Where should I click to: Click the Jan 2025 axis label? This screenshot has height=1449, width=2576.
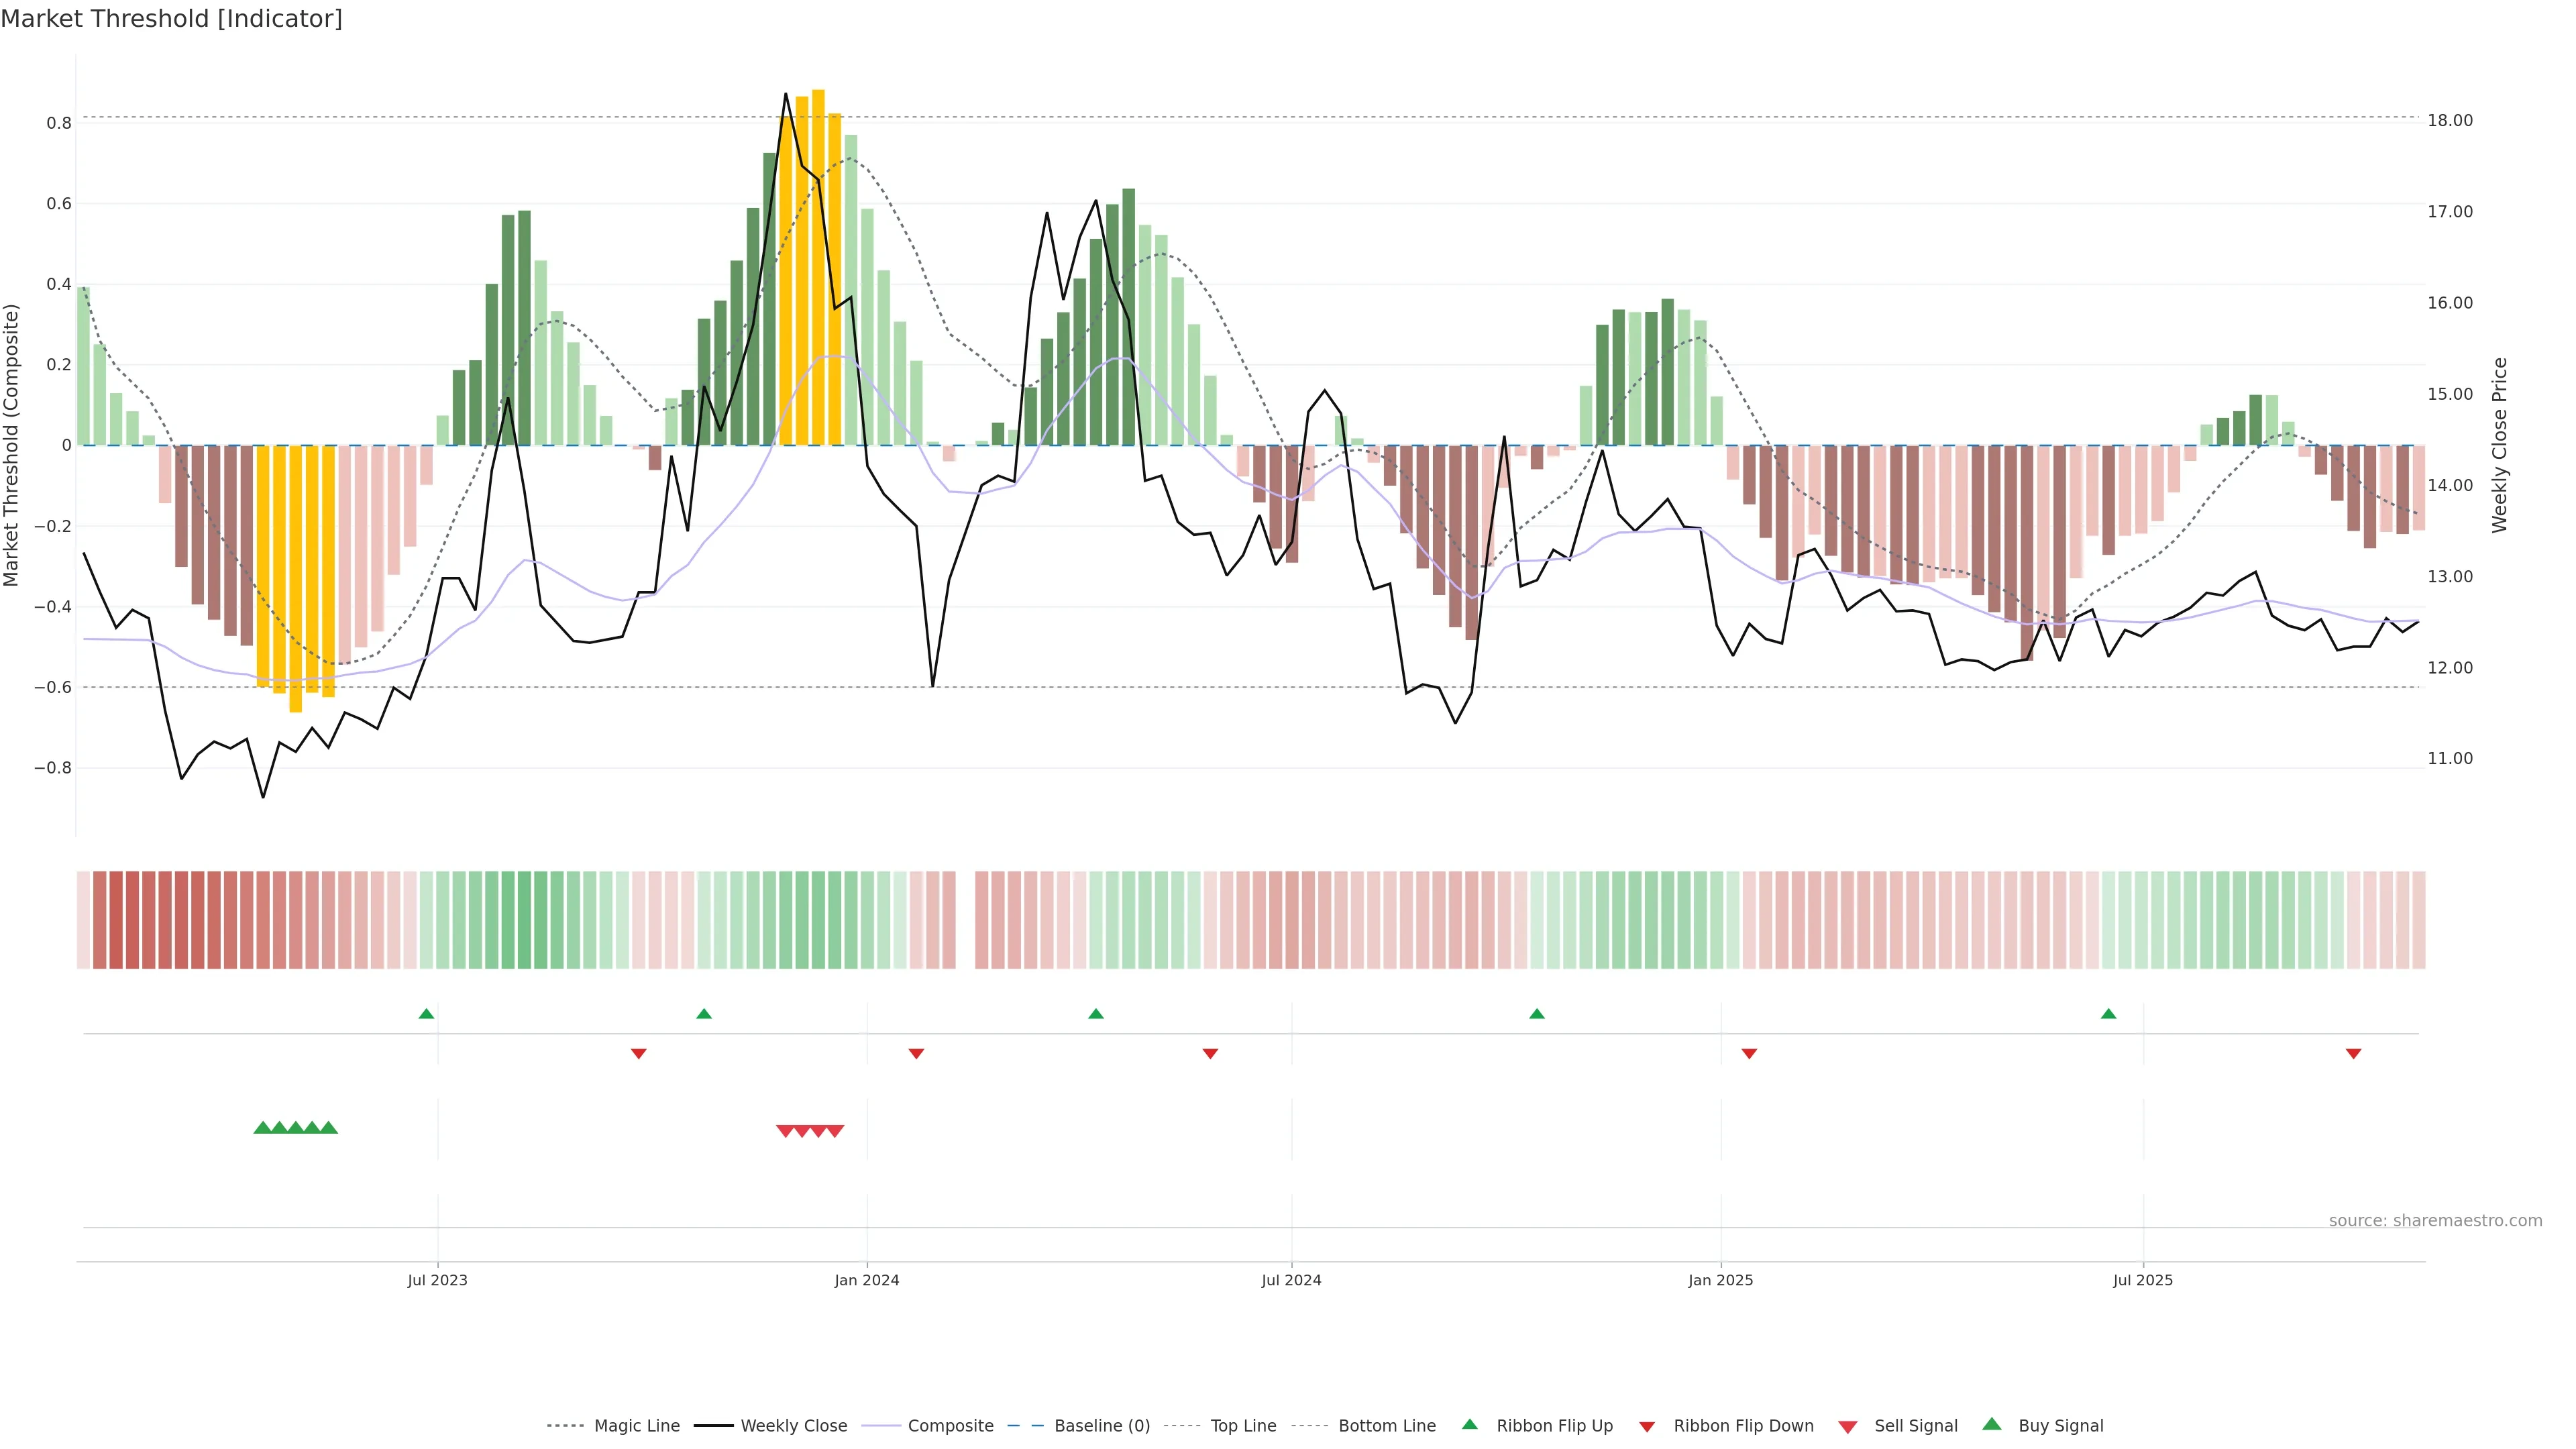(x=1720, y=1280)
